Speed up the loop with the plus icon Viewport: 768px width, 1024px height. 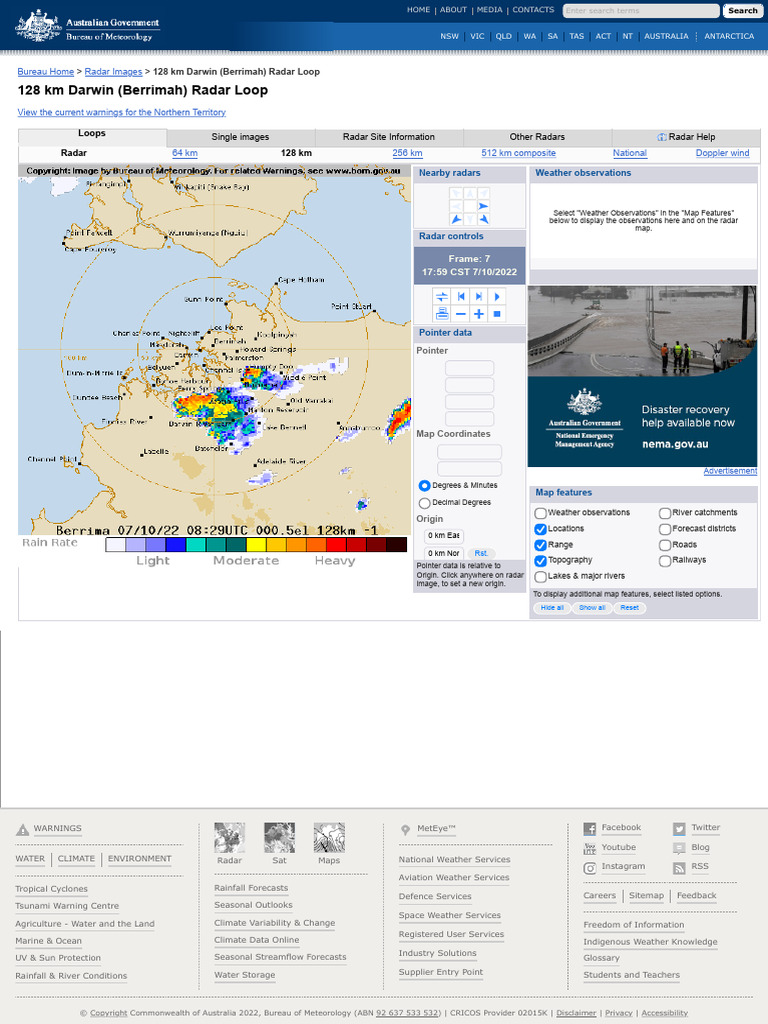[479, 314]
